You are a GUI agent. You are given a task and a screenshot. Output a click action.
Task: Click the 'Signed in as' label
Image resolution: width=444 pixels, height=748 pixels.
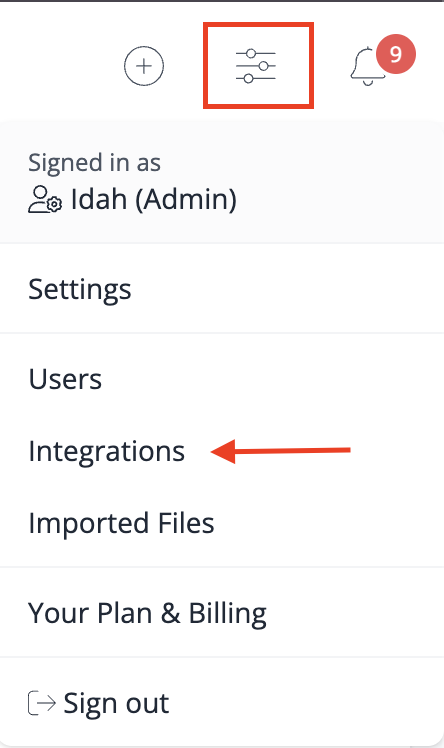94,163
